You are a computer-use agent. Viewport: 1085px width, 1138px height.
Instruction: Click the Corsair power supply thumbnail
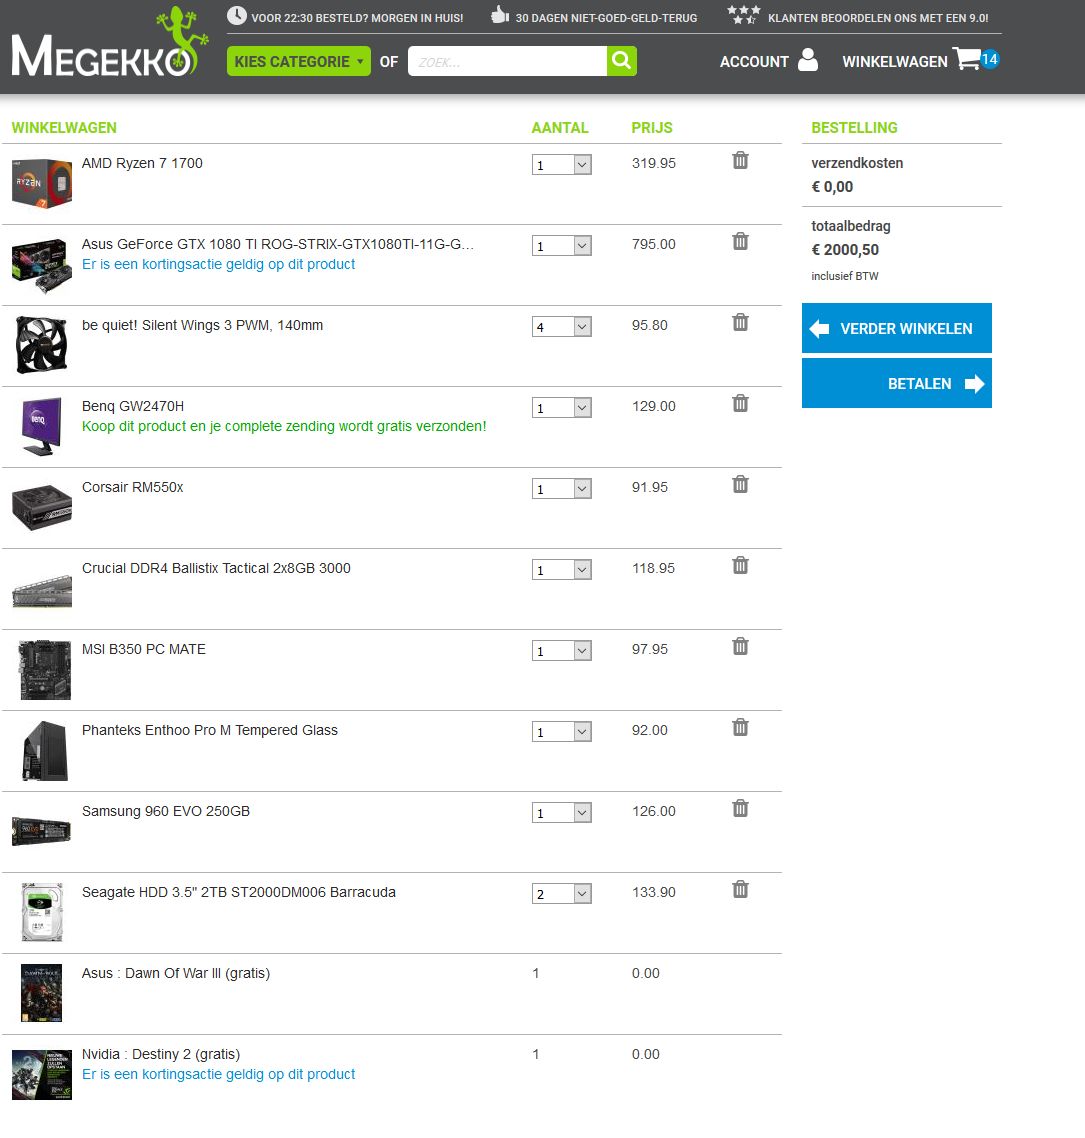click(42, 507)
